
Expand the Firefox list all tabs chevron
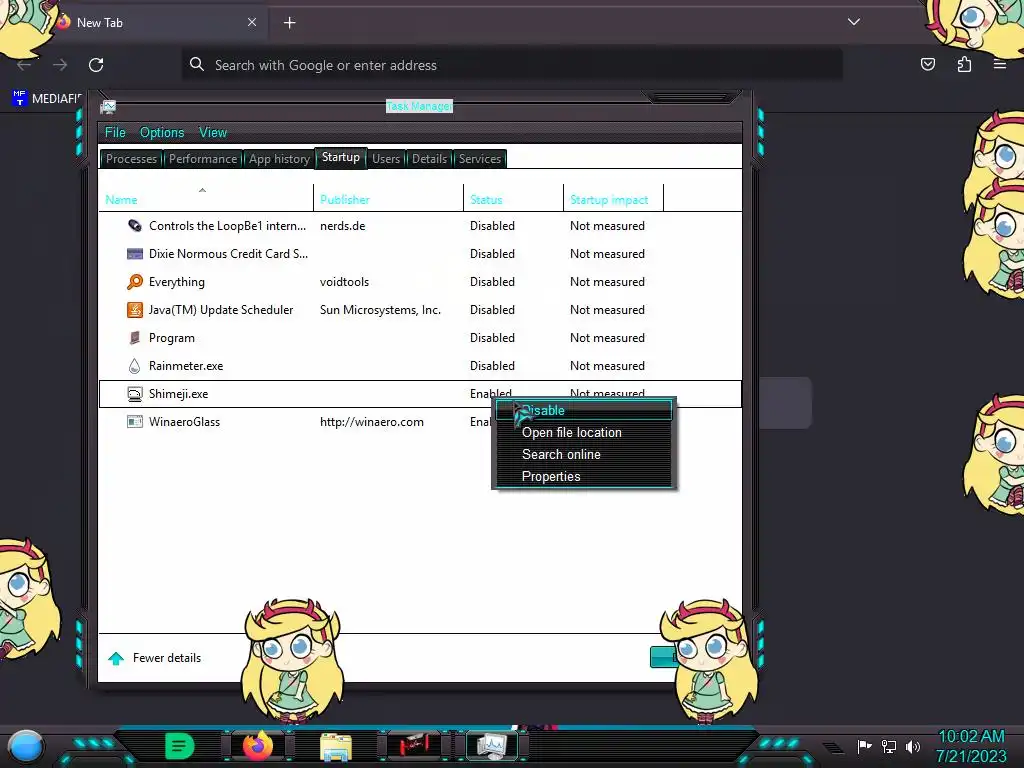[854, 22]
